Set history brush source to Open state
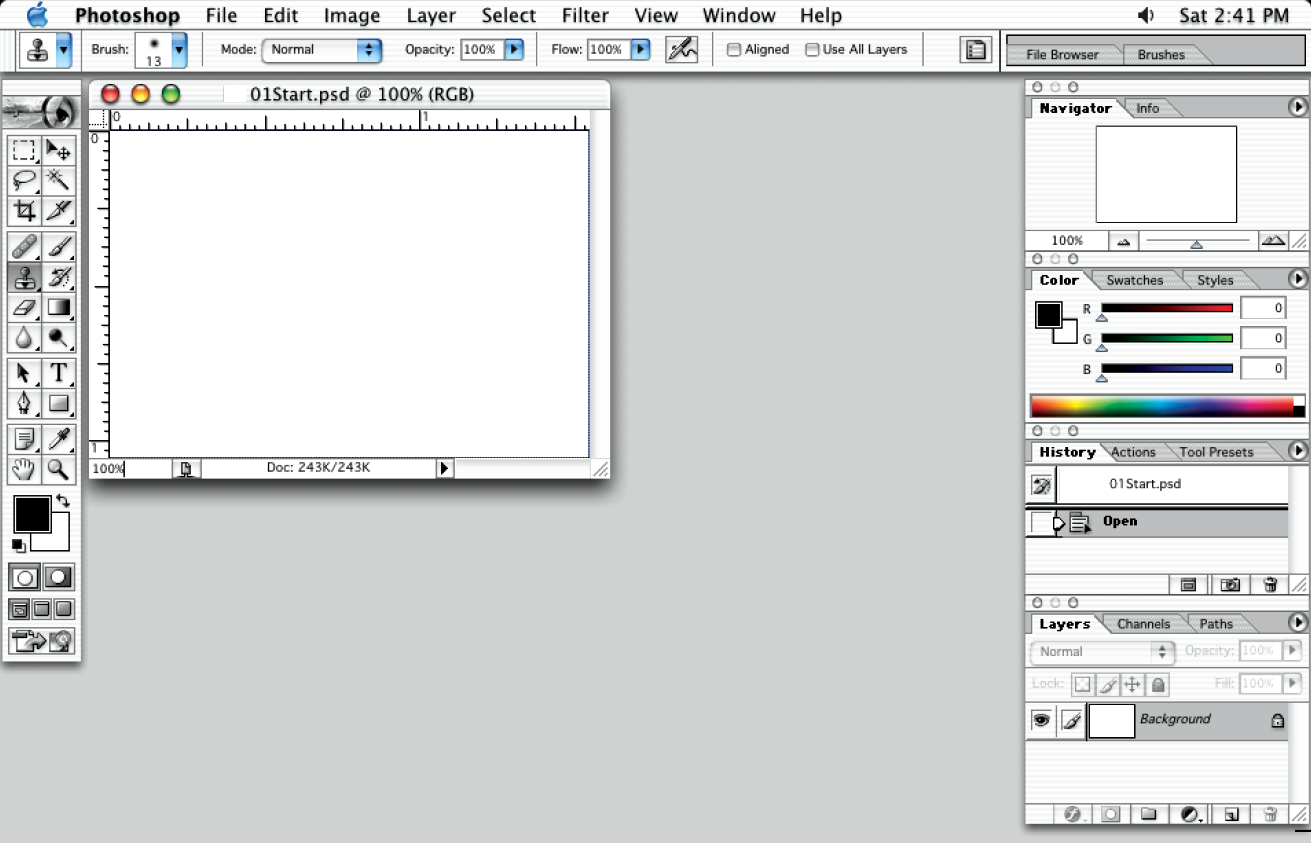The image size is (1311, 843). pos(1041,522)
